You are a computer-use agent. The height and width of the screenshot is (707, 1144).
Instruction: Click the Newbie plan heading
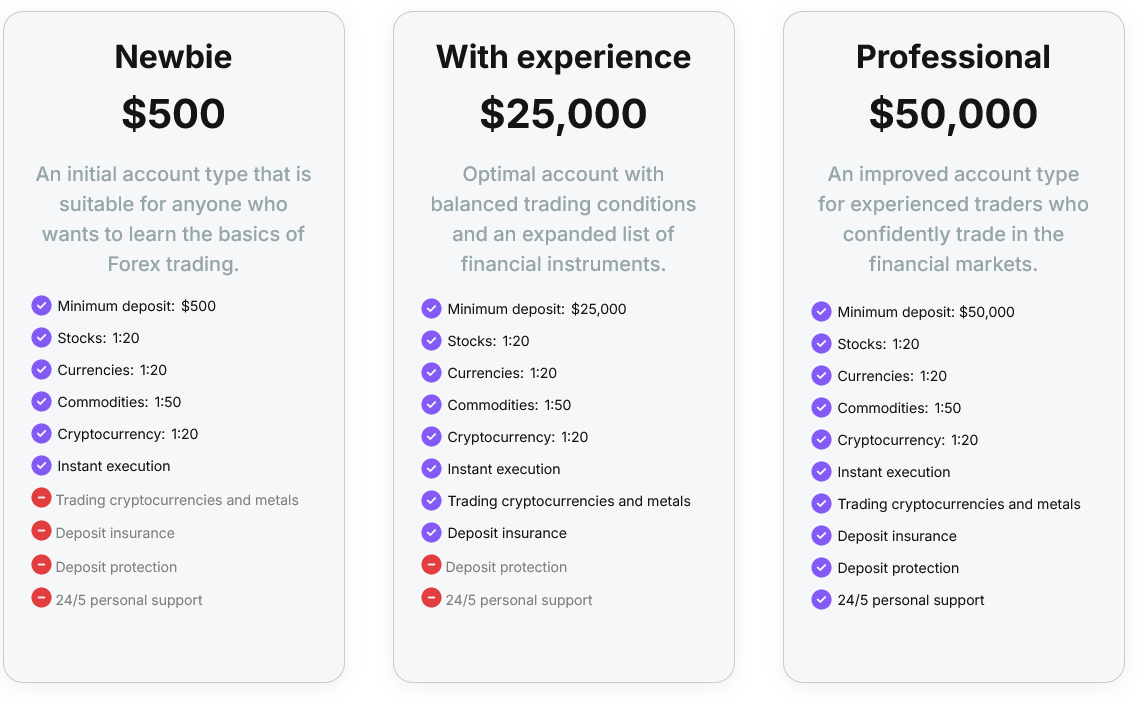point(173,57)
